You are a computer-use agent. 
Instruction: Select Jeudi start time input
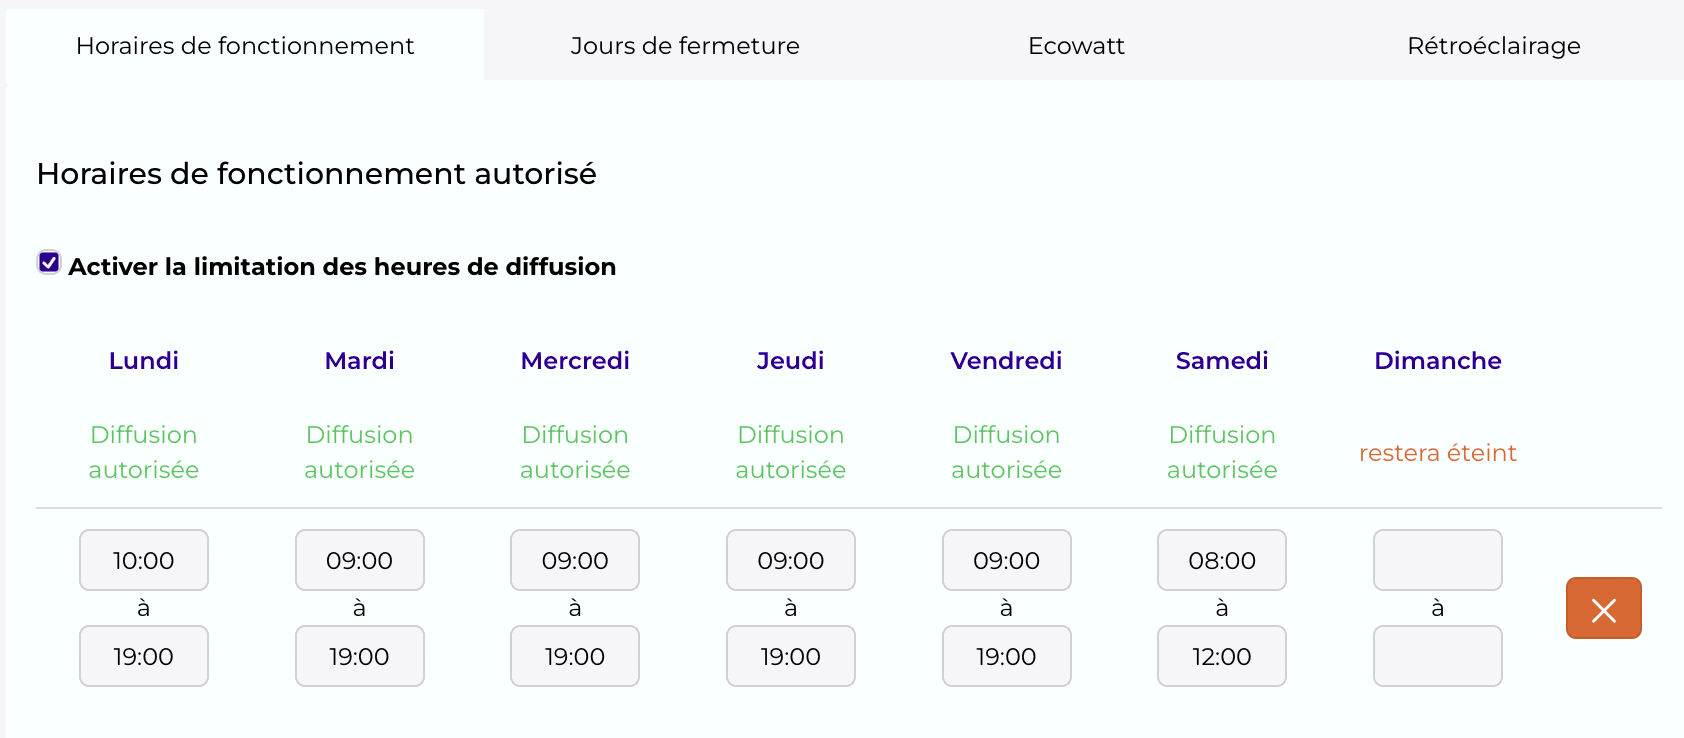(791, 560)
